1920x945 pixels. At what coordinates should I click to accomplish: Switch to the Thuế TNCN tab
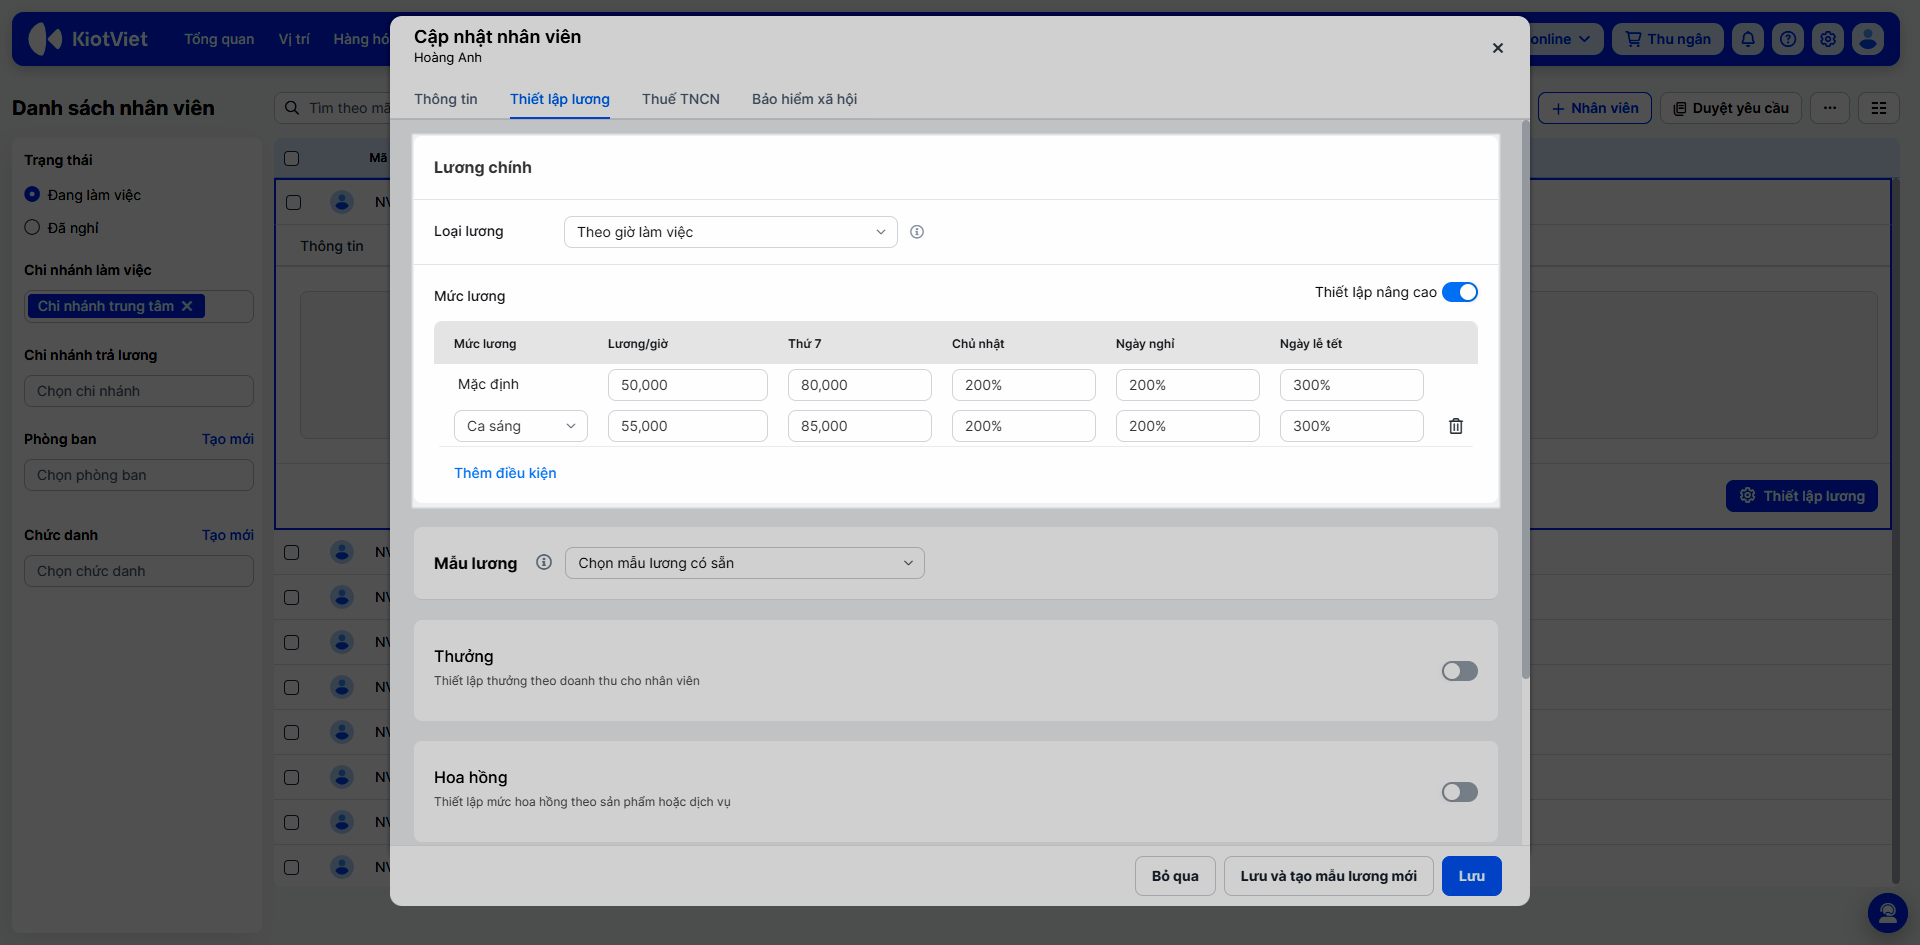[681, 99]
